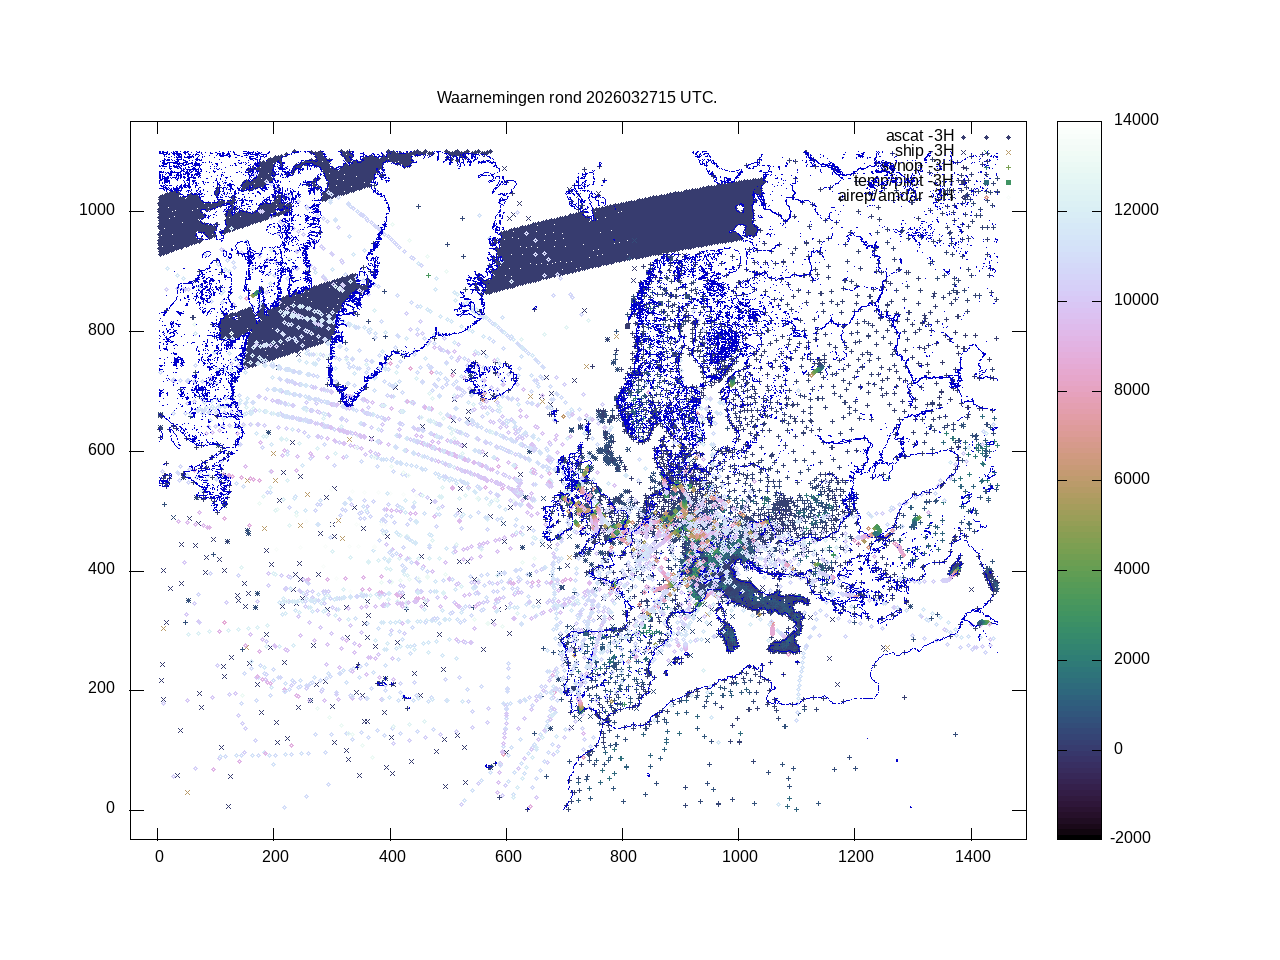Click the -2000 label below the color bar
The image size is (1280, 960).
click(1132, 838)
